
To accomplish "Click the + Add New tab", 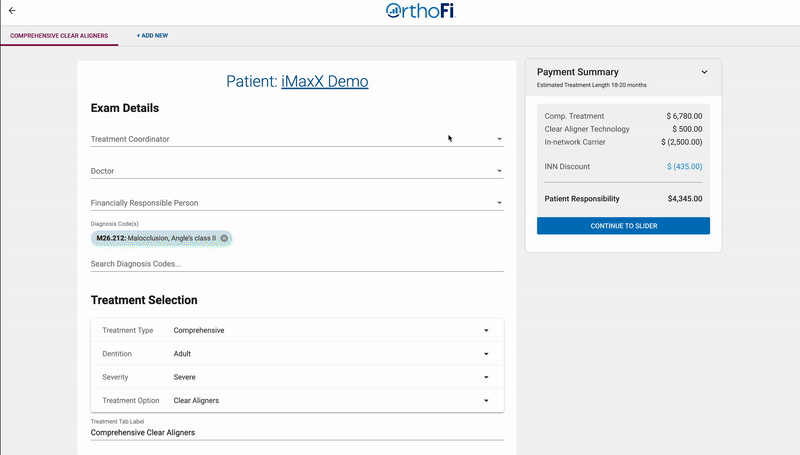I will [152, 36].
